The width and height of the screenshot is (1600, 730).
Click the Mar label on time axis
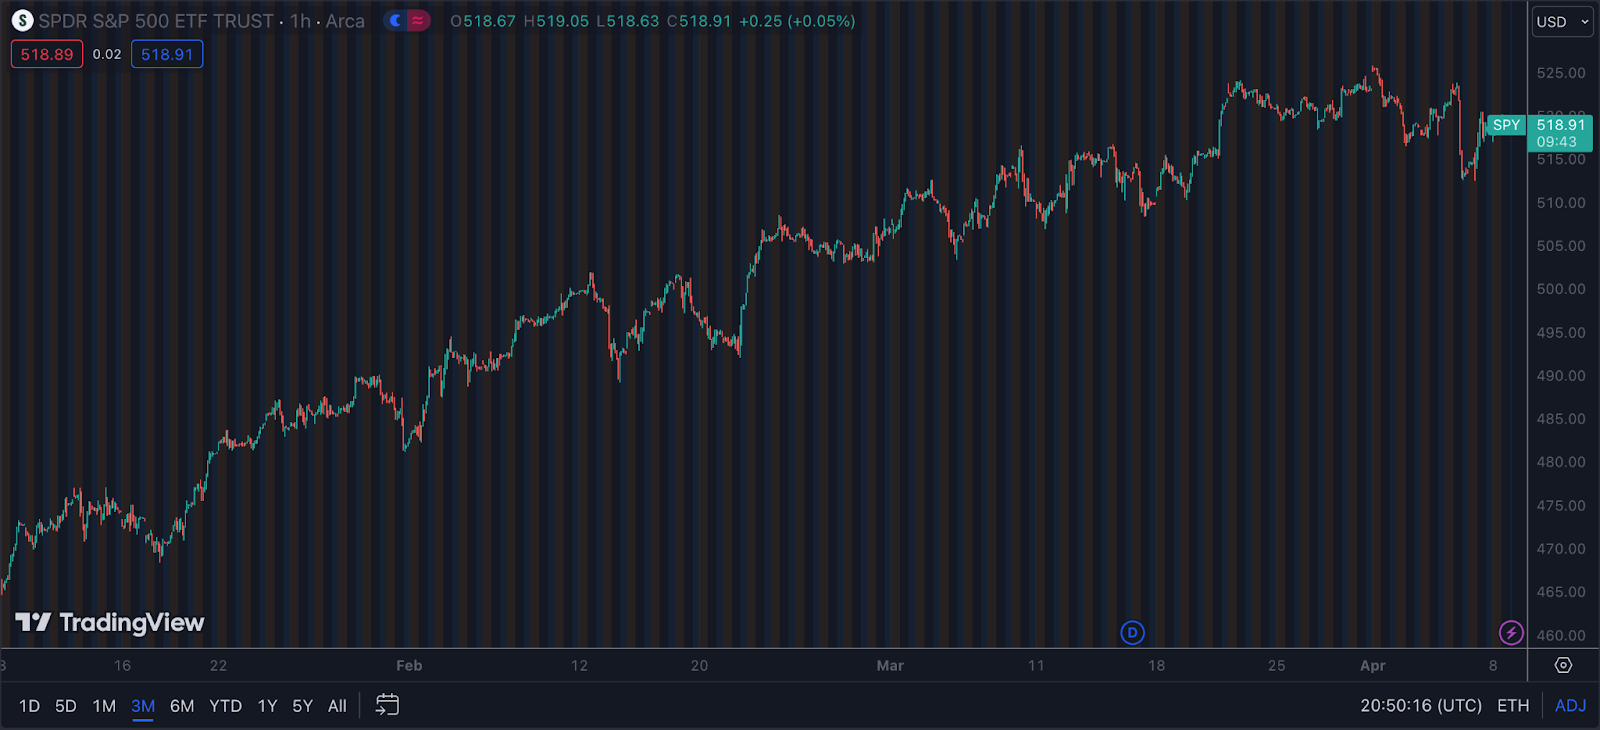click(890, 665)
